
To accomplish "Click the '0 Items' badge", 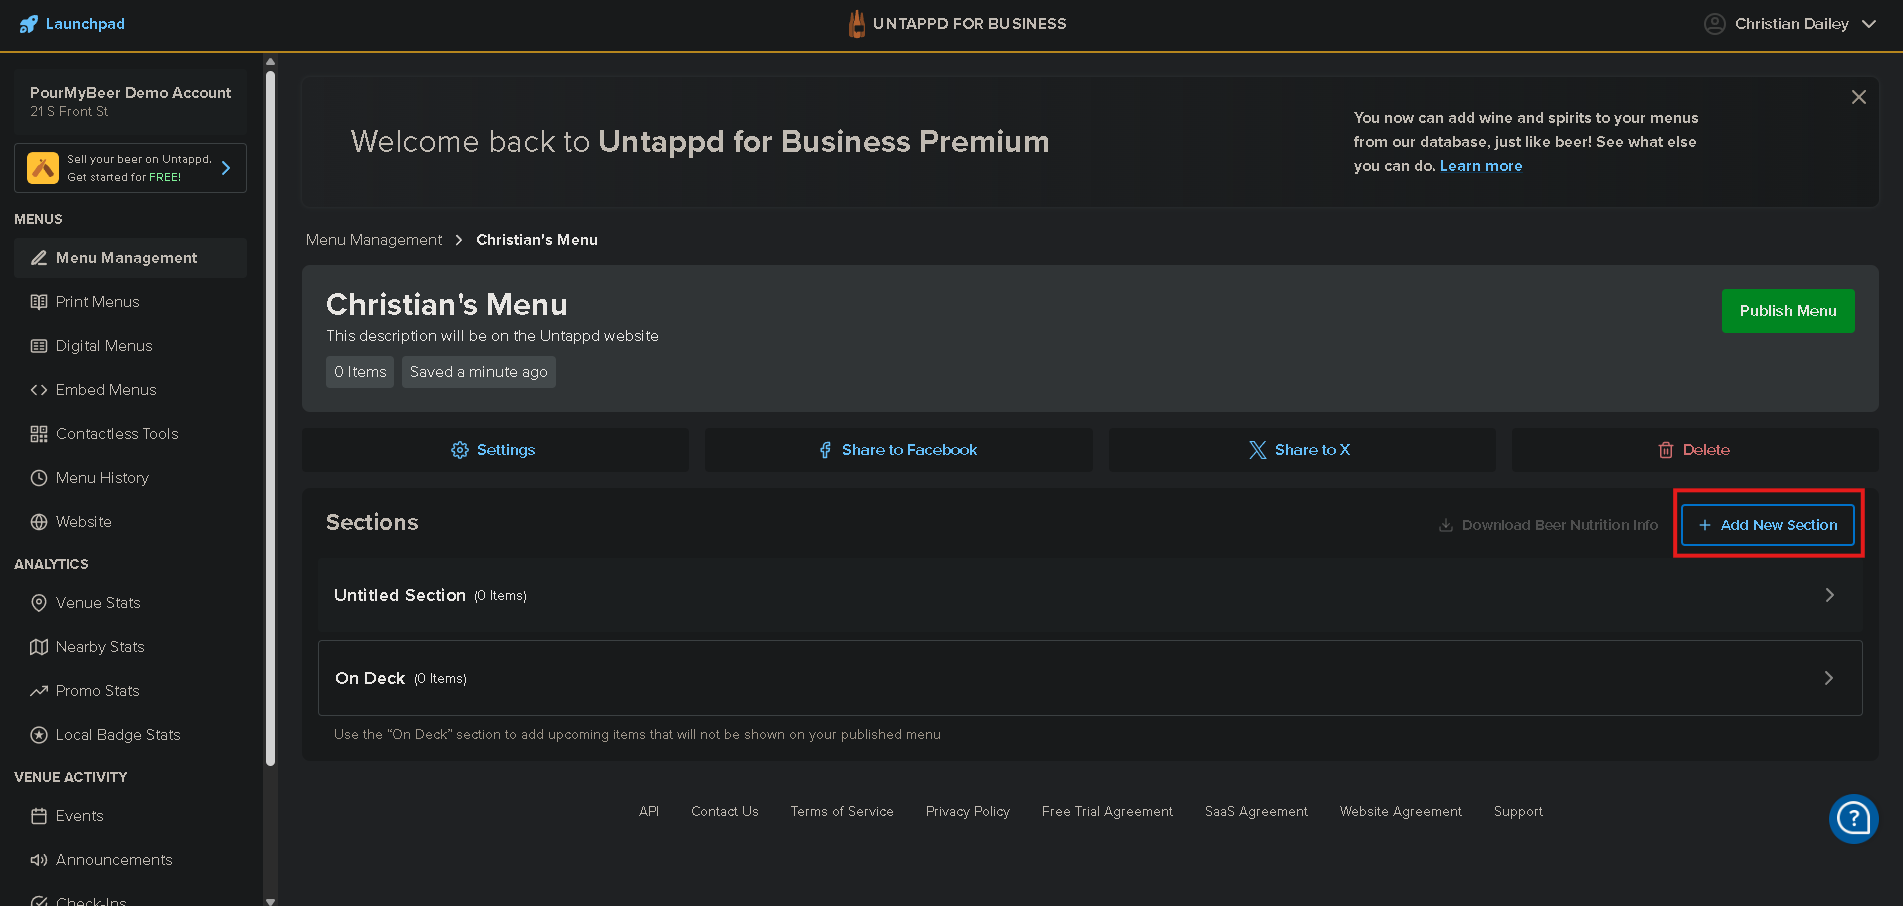I will pos(360,372).
